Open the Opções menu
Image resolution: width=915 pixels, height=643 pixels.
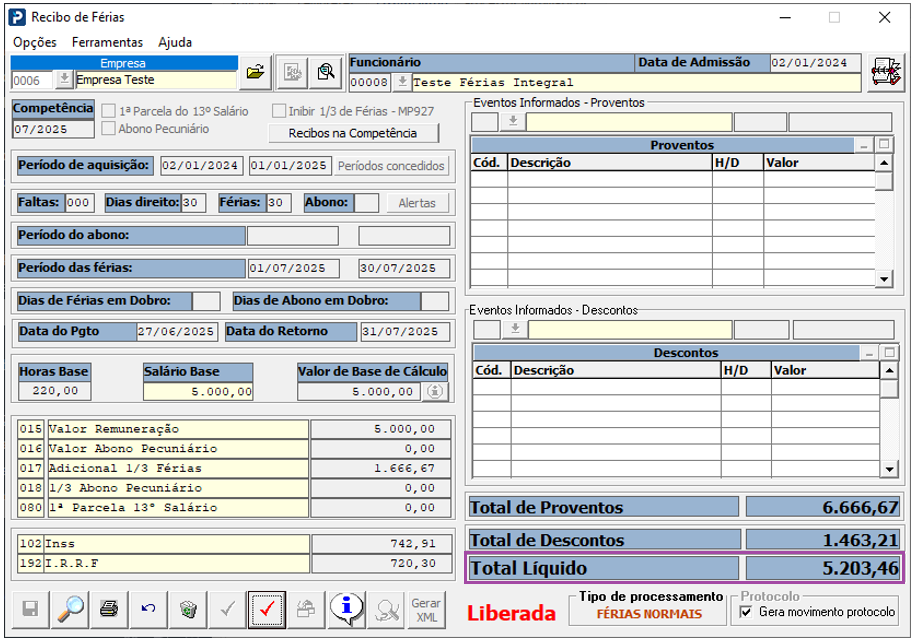(35, 43)
